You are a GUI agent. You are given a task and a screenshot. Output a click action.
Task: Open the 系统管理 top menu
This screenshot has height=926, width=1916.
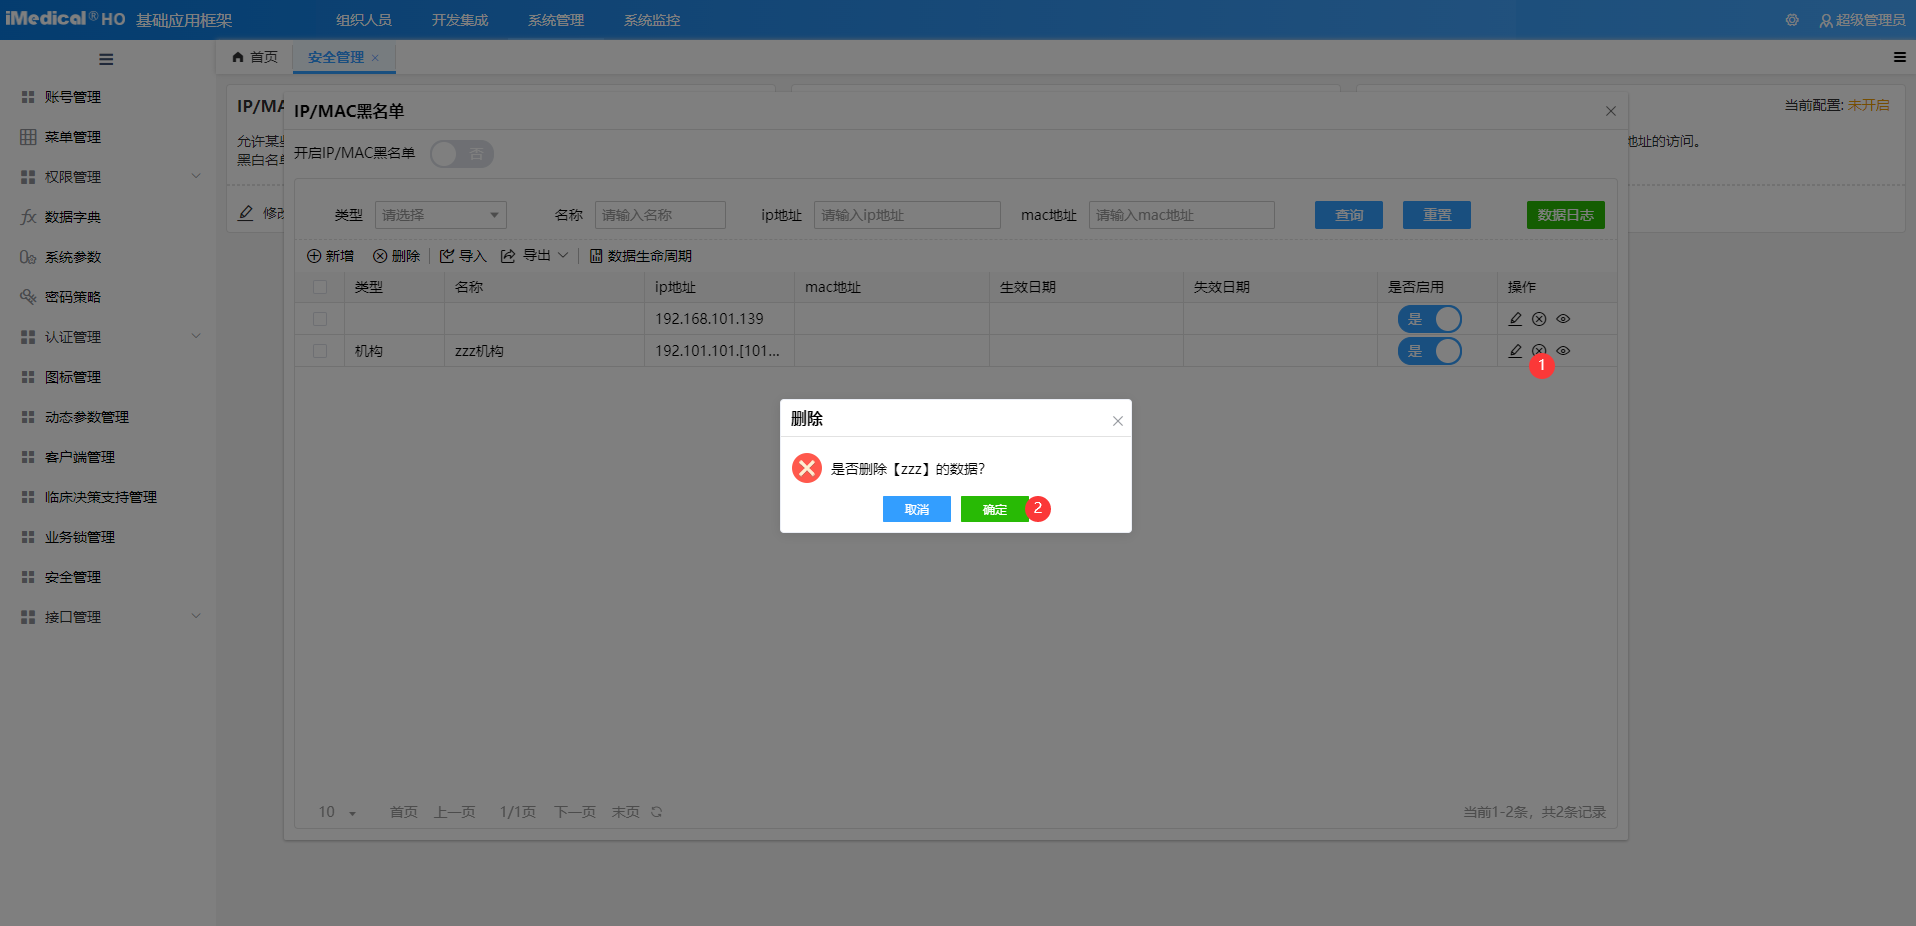pos(556,20)
